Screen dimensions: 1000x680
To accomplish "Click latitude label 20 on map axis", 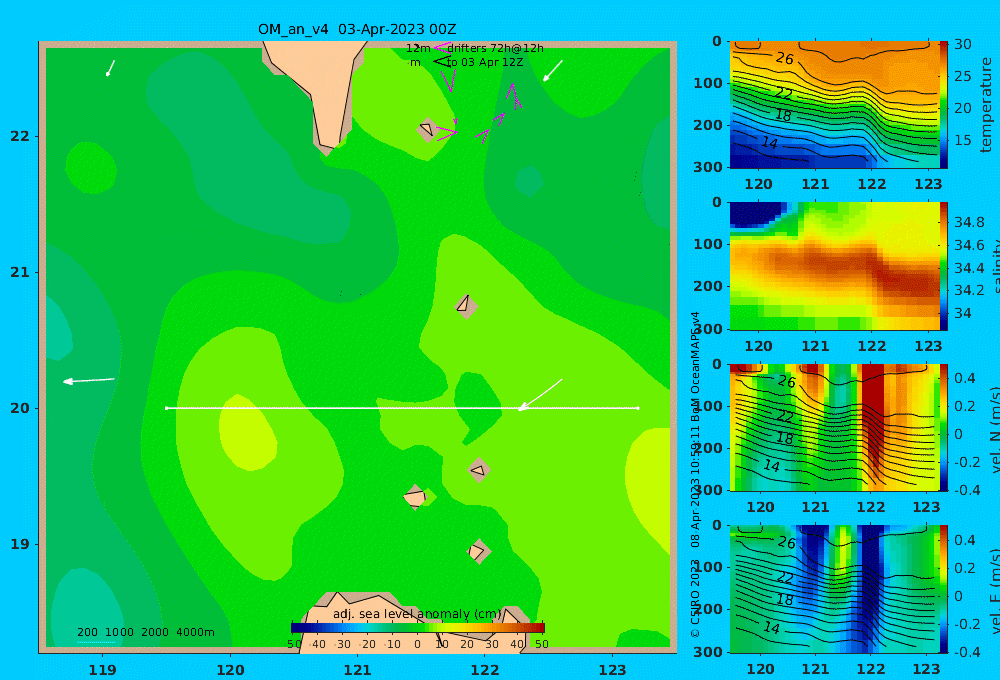I will [x=20, y=408].
